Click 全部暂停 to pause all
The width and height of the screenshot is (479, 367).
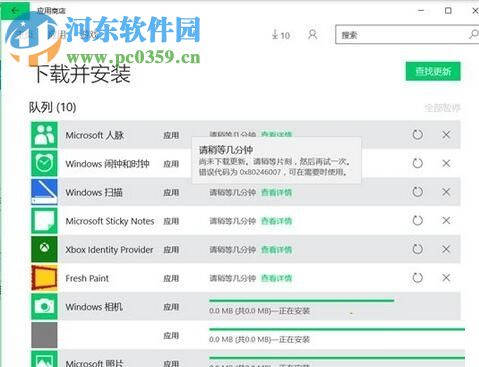(442, 108)
